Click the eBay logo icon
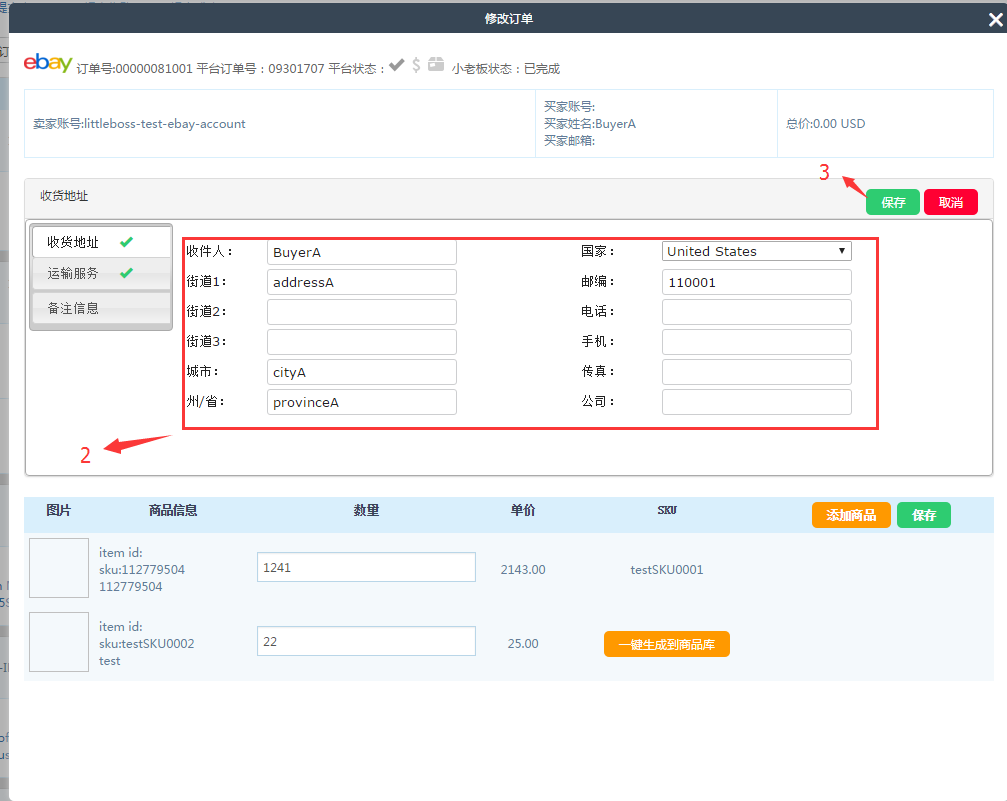 pyautogui.click(x=48, y=64)
